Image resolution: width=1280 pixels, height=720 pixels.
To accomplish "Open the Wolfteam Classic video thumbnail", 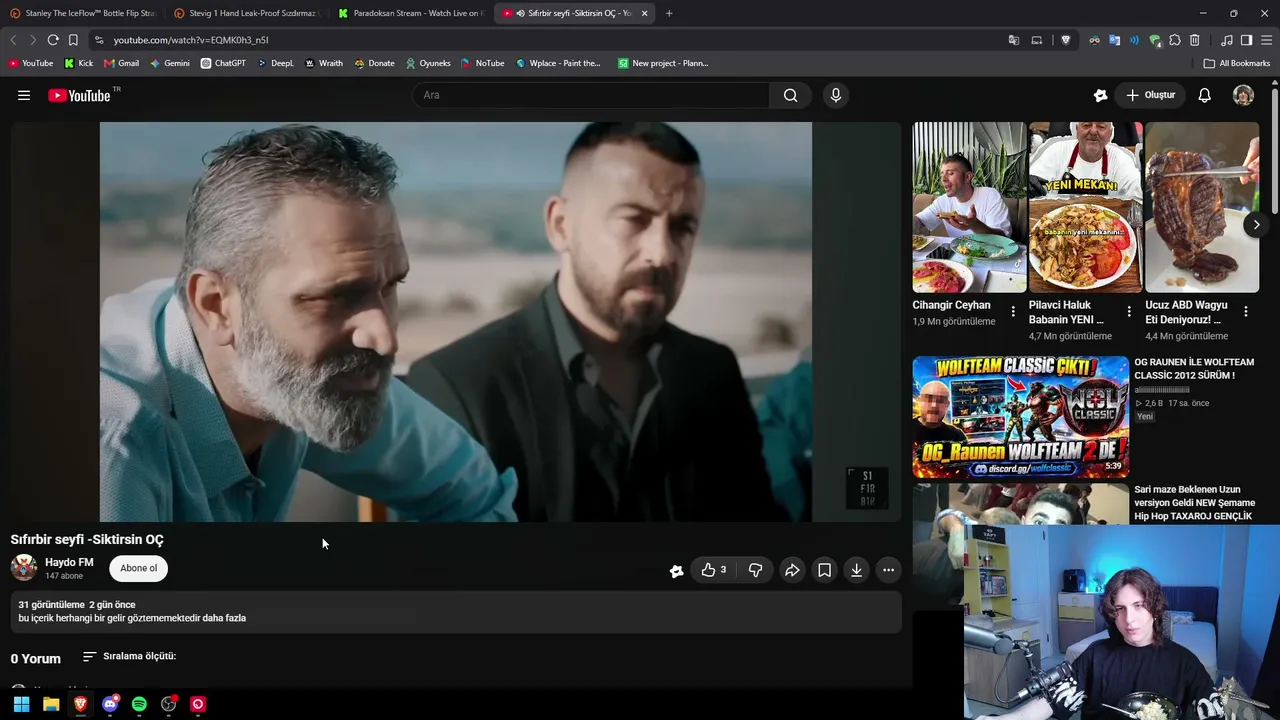I will (1020, 417).
